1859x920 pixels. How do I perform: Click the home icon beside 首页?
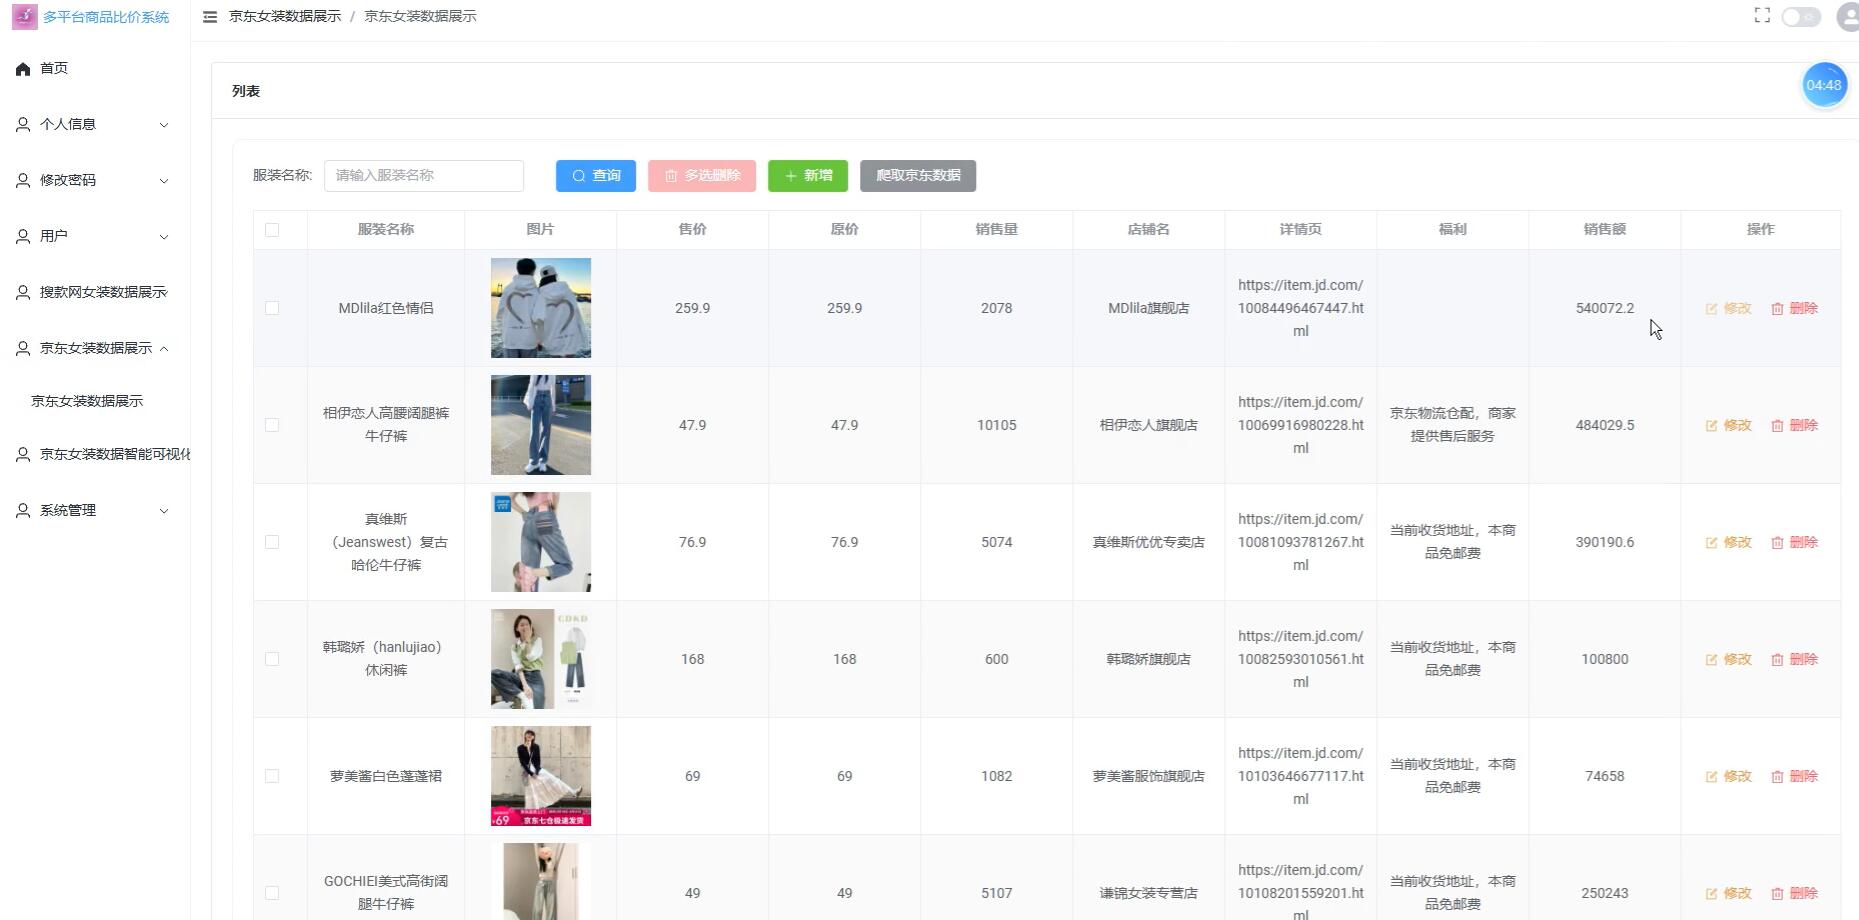pyautogui.click(x=23, y=68)
